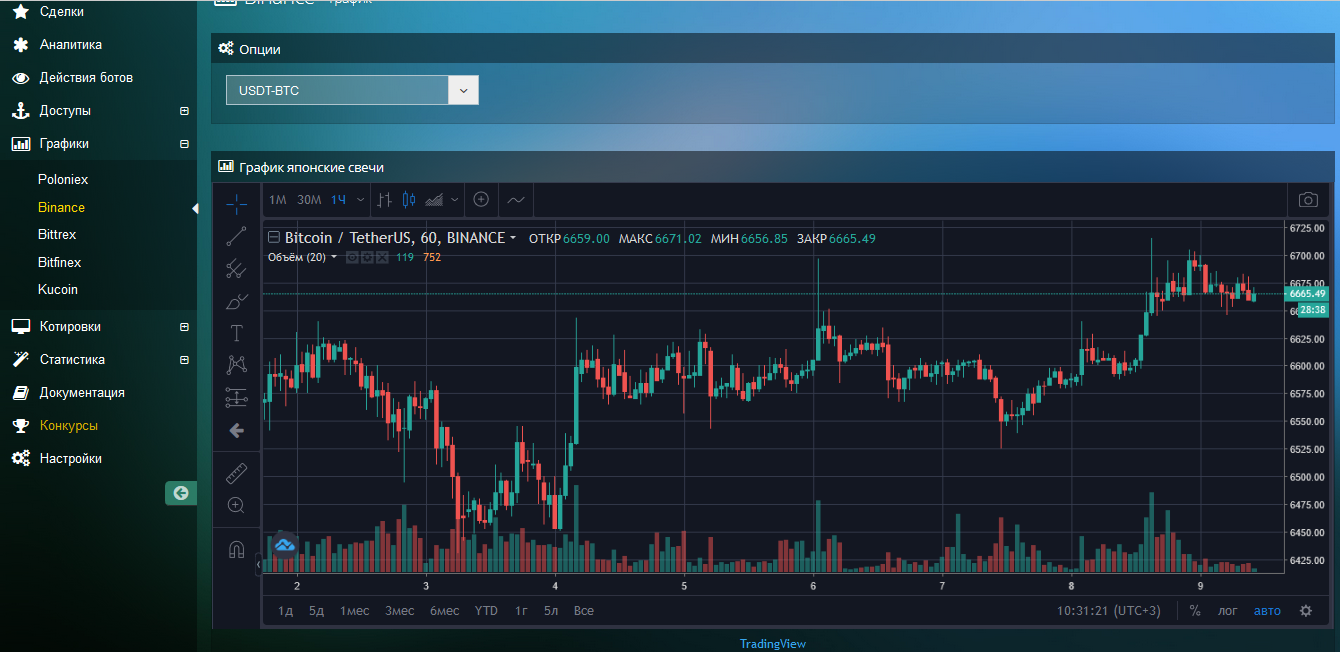Activate the text annotation tool
1340x652 pixels.
point(236,333)
